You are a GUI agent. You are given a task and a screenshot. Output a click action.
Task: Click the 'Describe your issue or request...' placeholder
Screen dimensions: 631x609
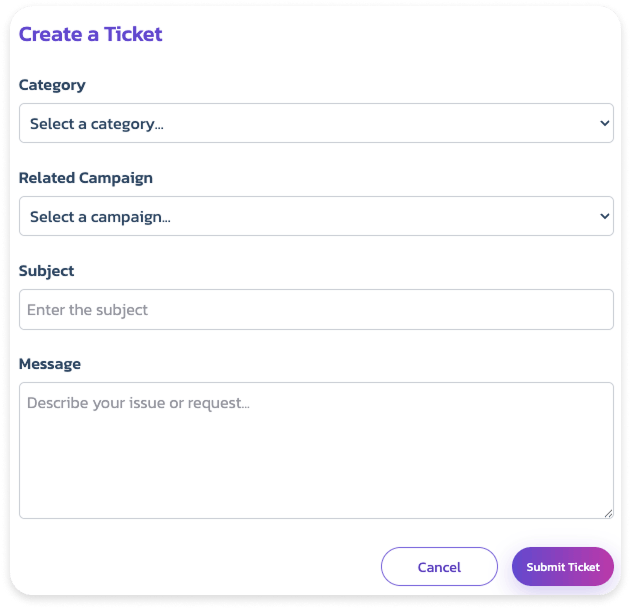[138, 403]
